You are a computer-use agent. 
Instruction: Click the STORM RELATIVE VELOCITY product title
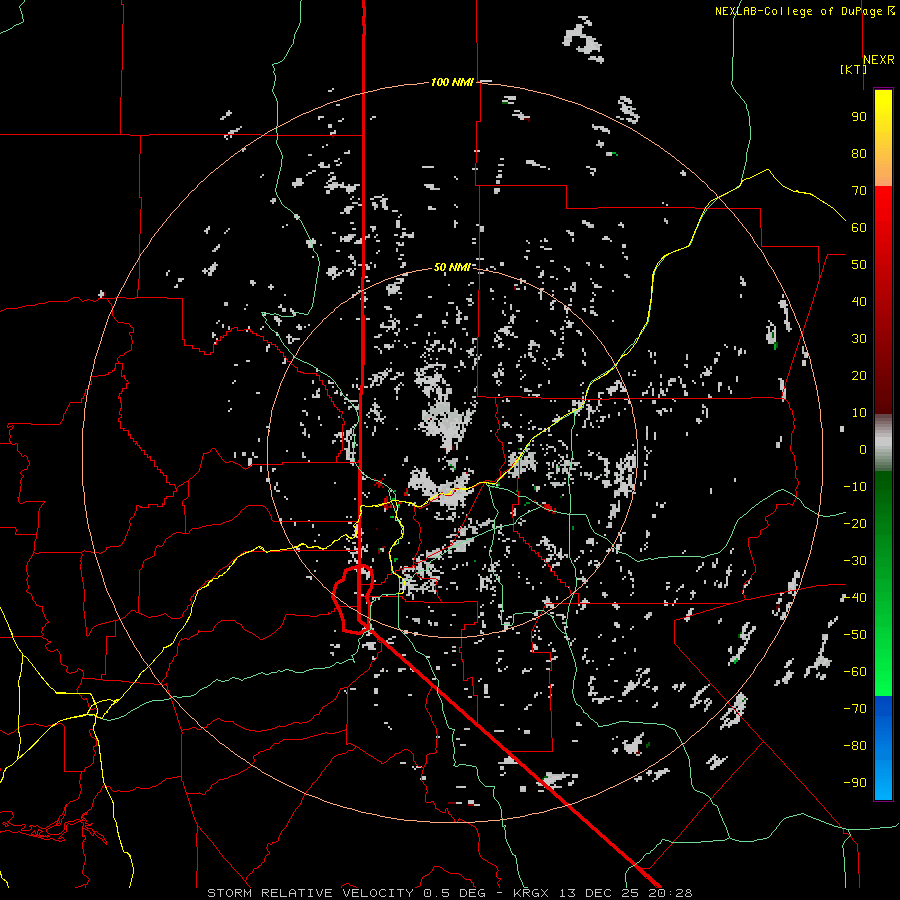click(310, 893)
